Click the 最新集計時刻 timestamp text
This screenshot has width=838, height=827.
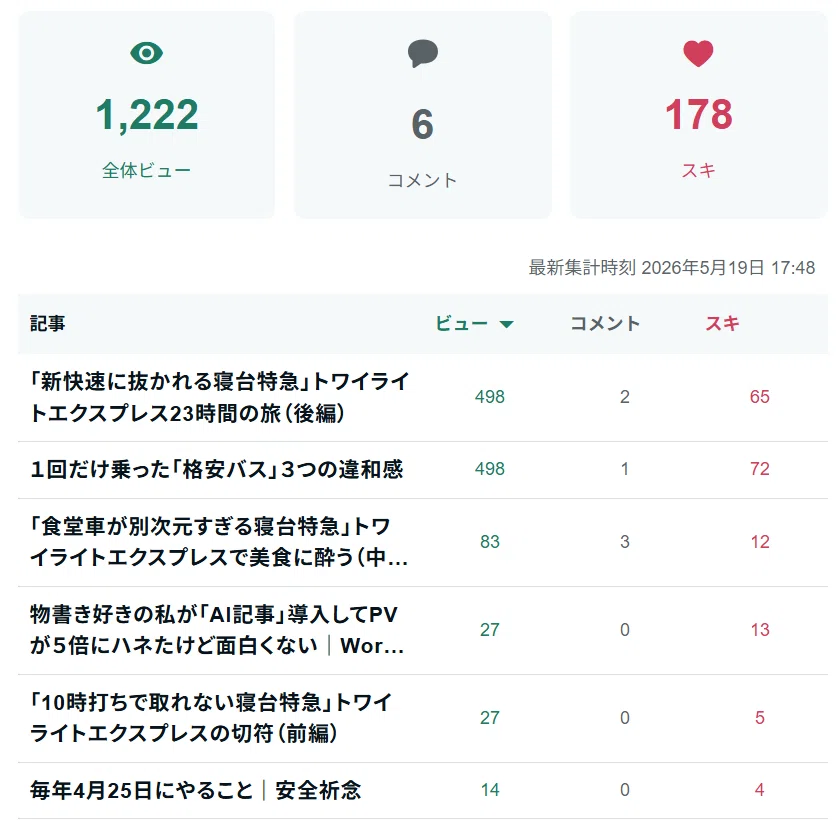click(x=672, y=267)
